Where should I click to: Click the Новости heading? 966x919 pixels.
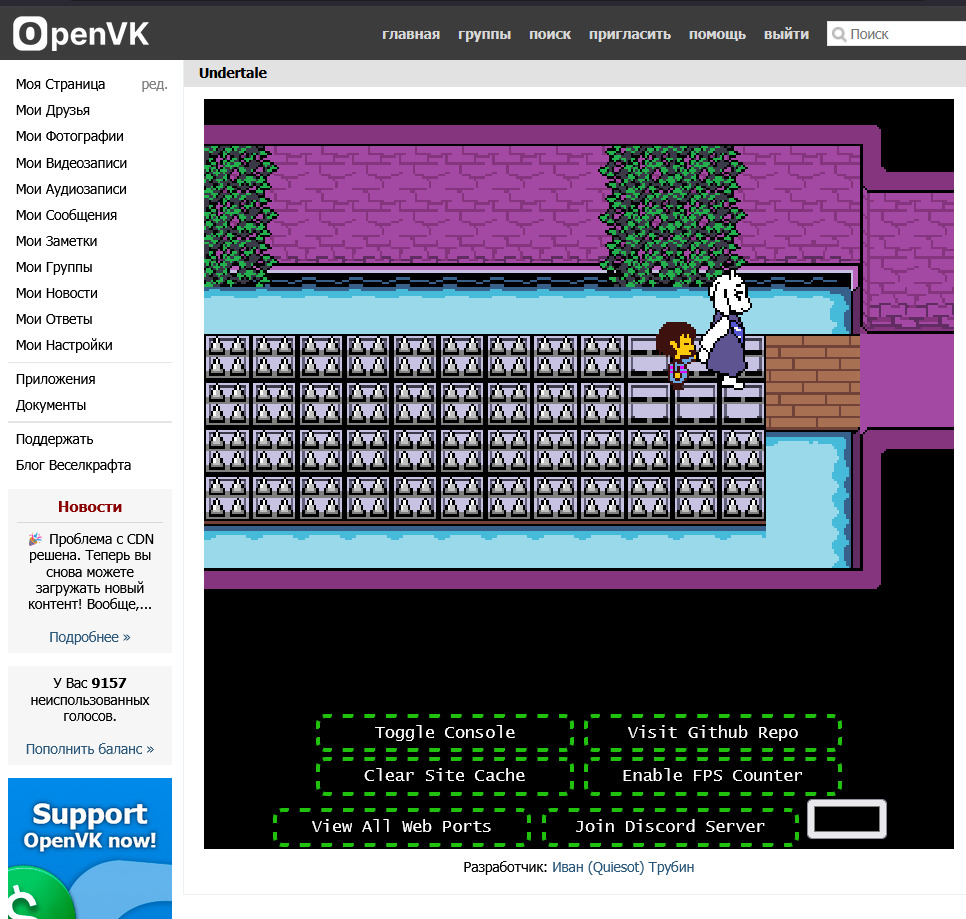tap(90, 507)
